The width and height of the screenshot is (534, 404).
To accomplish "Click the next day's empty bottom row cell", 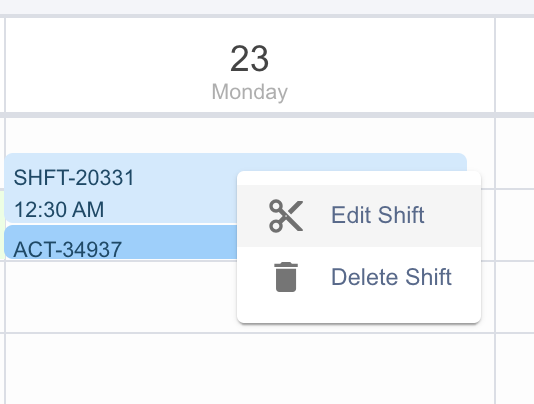I will coord(515,369).
